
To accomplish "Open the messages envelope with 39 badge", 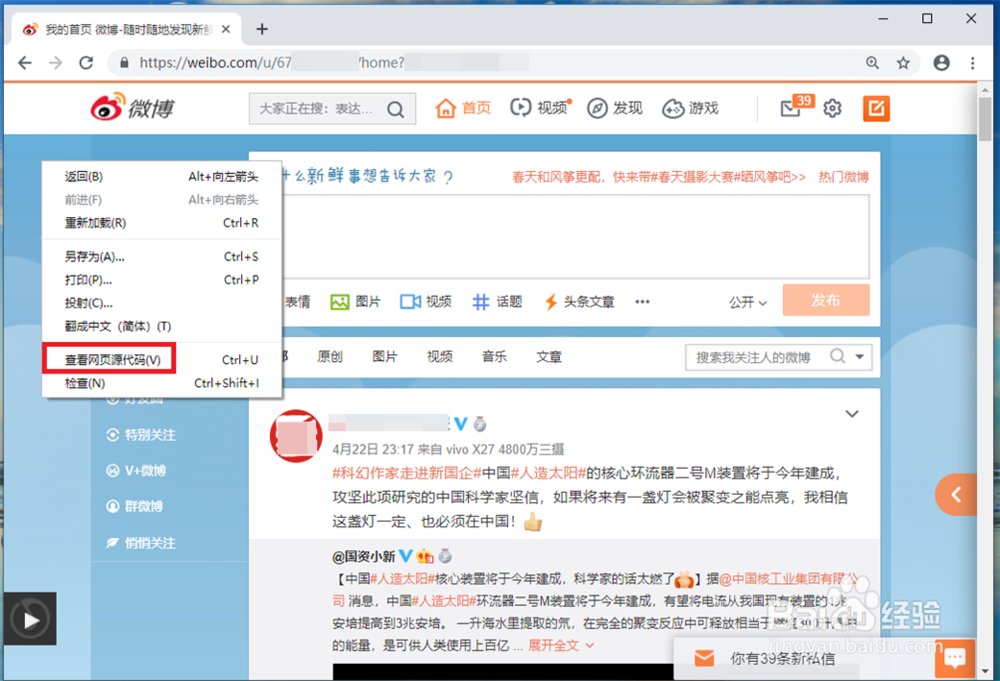I will pos(790,108).
